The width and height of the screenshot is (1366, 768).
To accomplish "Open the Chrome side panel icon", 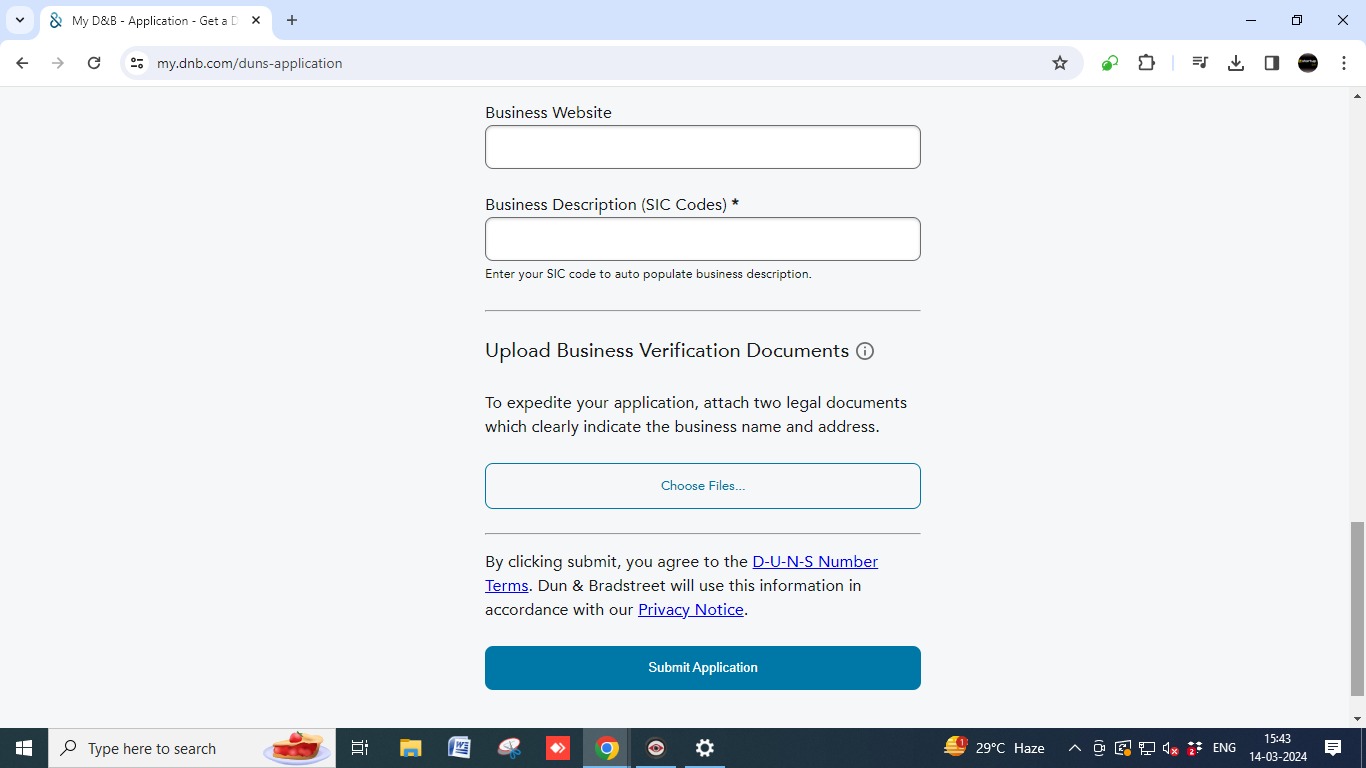I will tap(1271, 62).
